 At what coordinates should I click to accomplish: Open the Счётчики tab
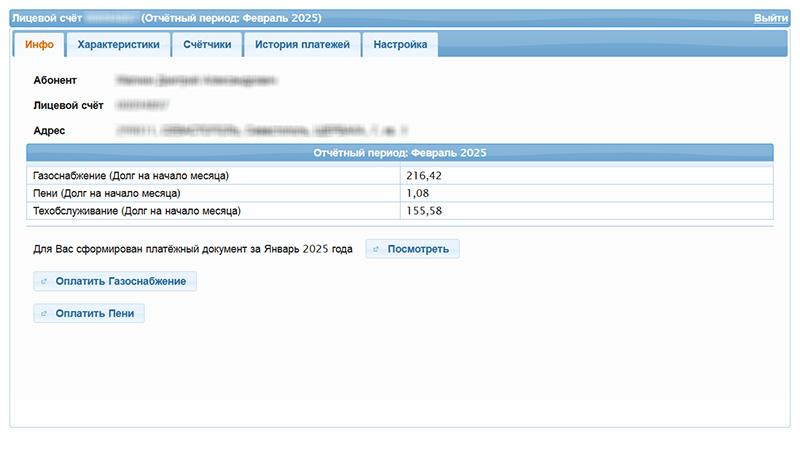pos(207,44)
